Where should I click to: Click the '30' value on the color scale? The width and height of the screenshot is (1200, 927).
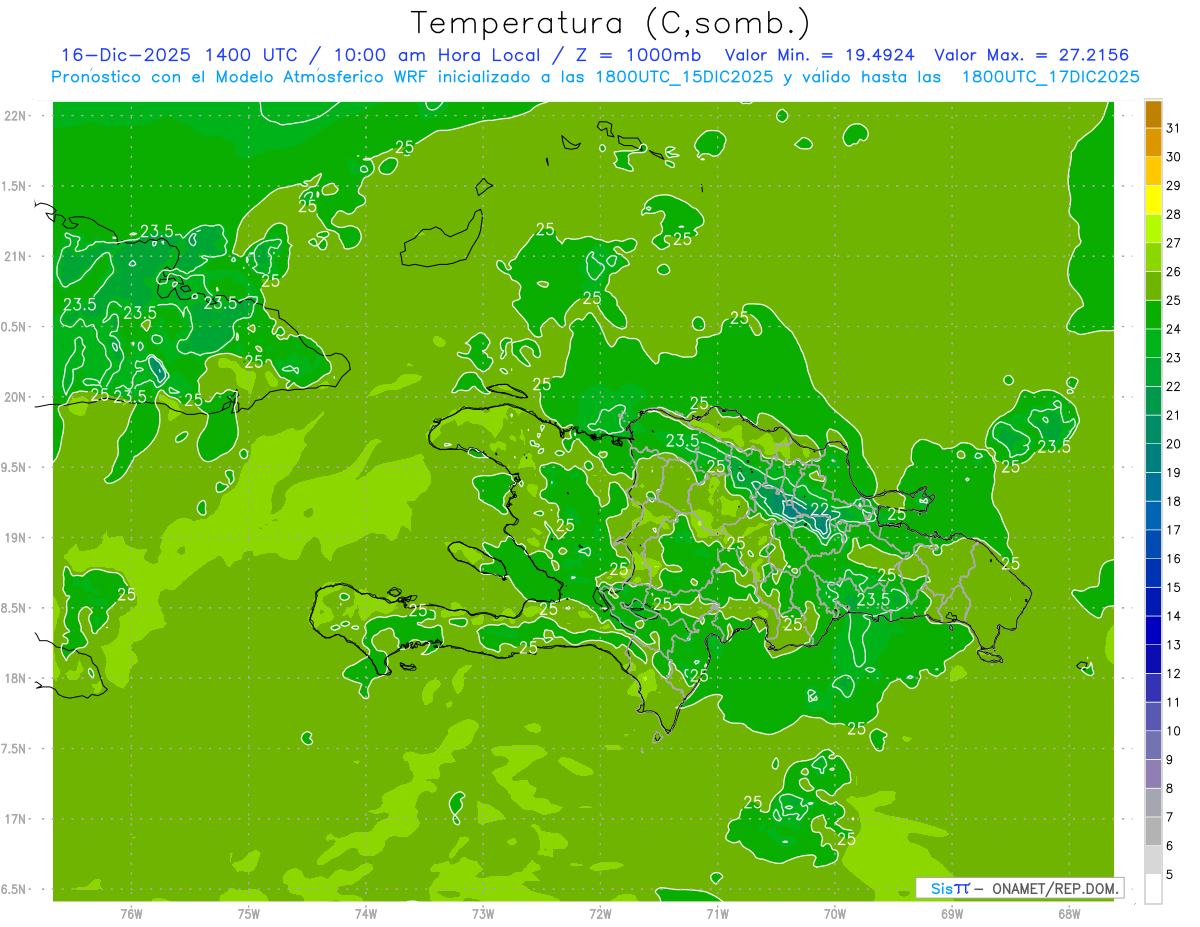click(1174, 157)
